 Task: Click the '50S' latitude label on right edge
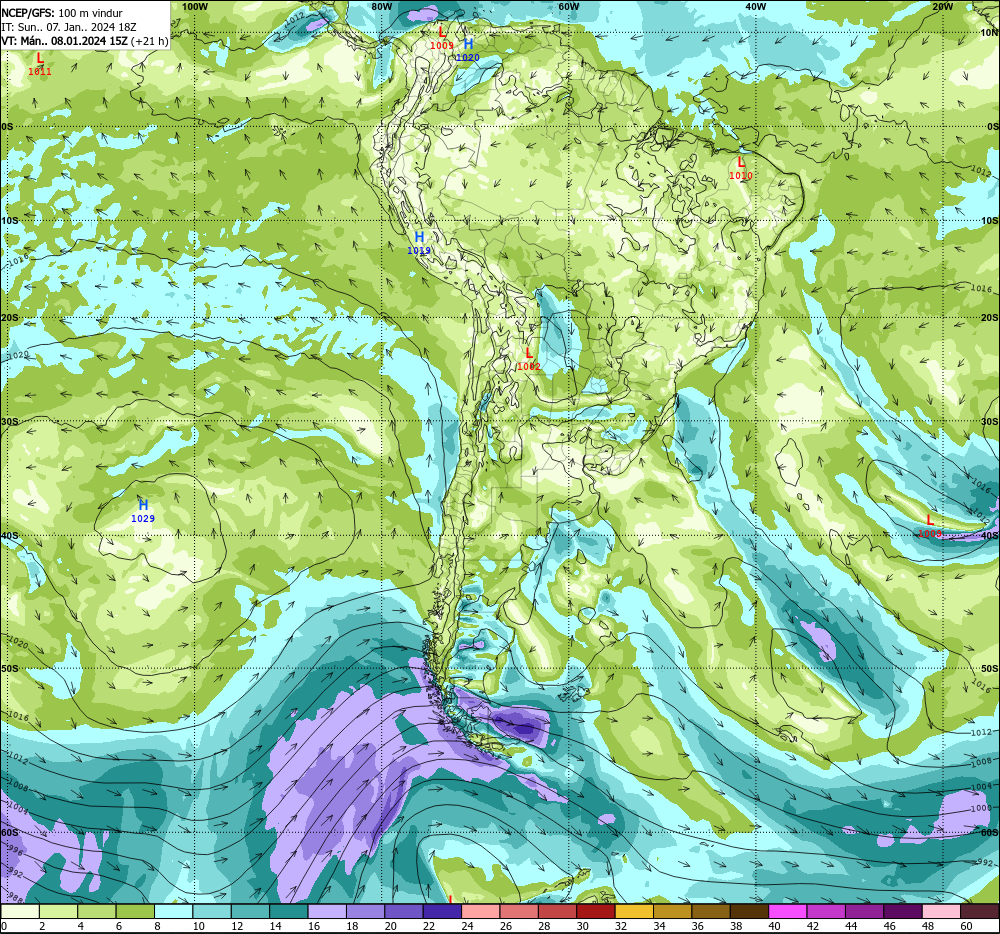(x=990, y=669)
